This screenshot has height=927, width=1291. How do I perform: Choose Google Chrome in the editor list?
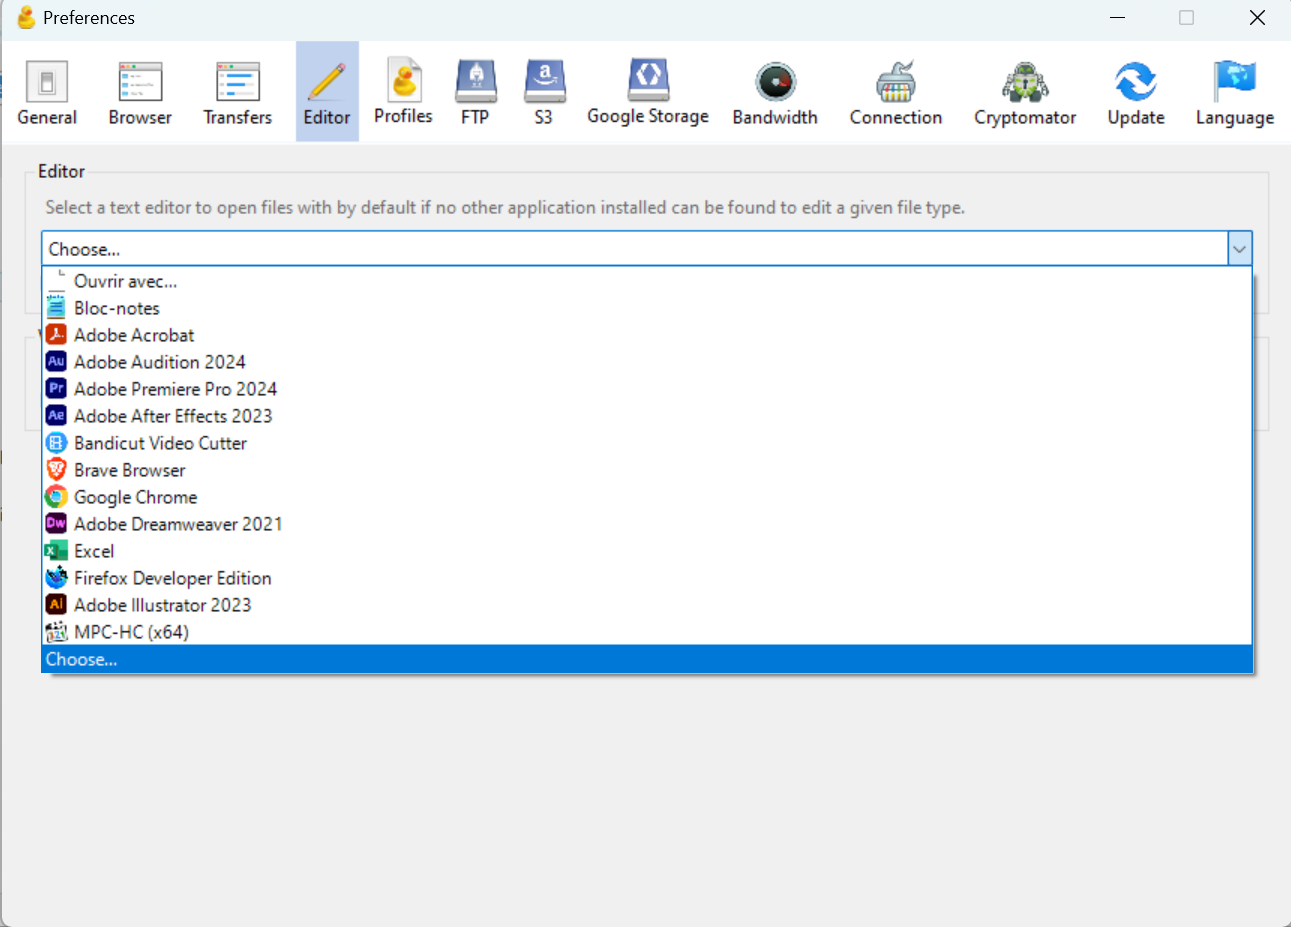647,497
